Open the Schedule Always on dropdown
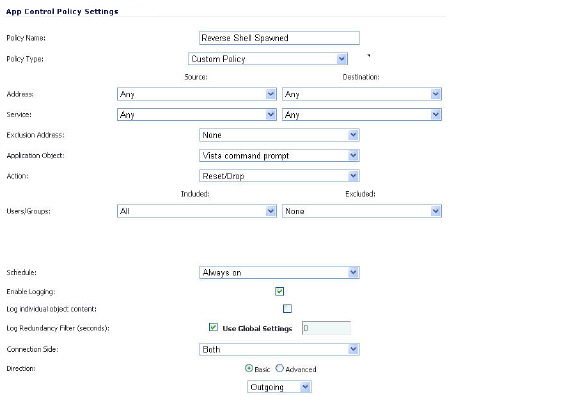 pos(279,273)
